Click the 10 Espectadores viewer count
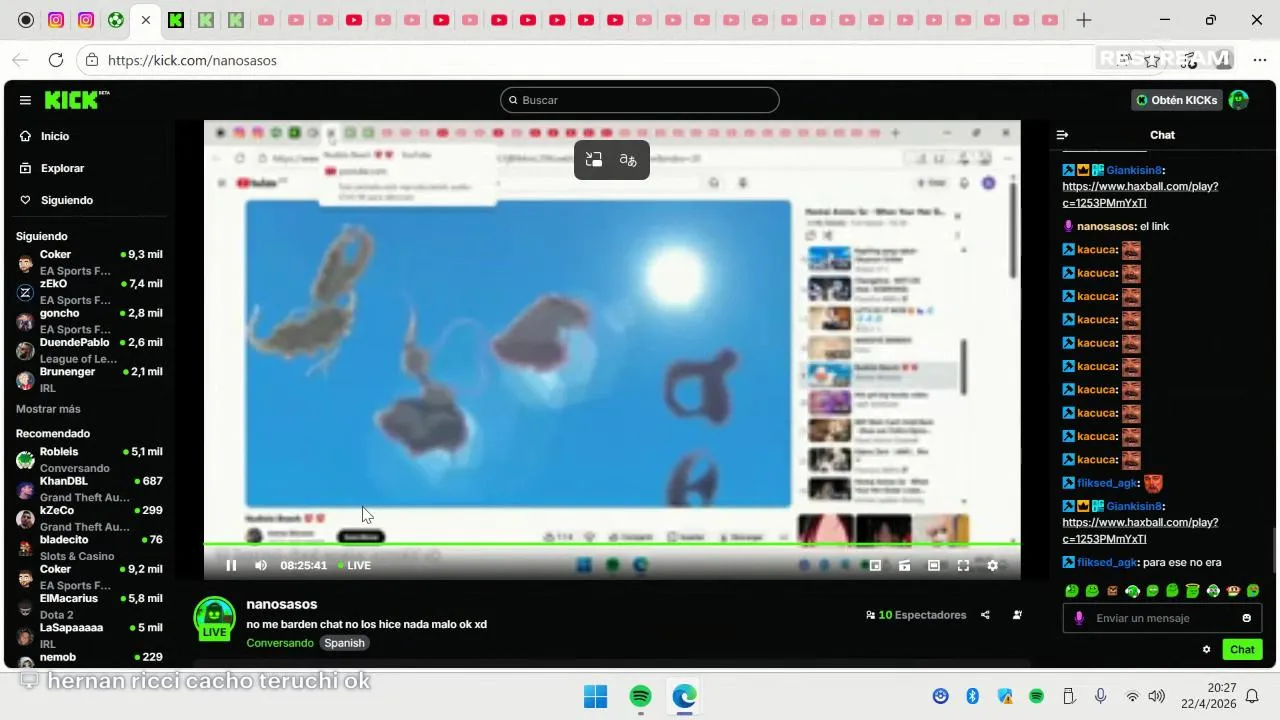1280x720 pixels. [x=916, y=615]
